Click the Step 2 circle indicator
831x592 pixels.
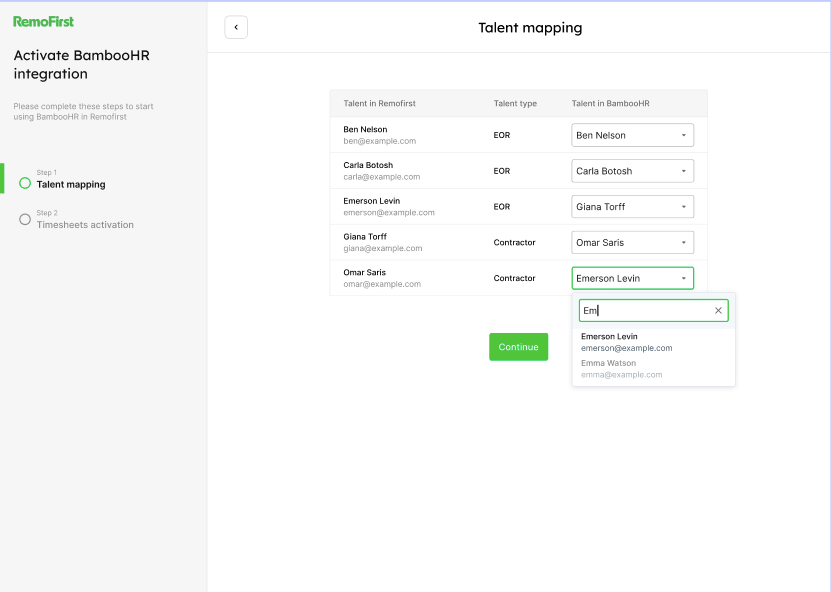tap(25, 219)
